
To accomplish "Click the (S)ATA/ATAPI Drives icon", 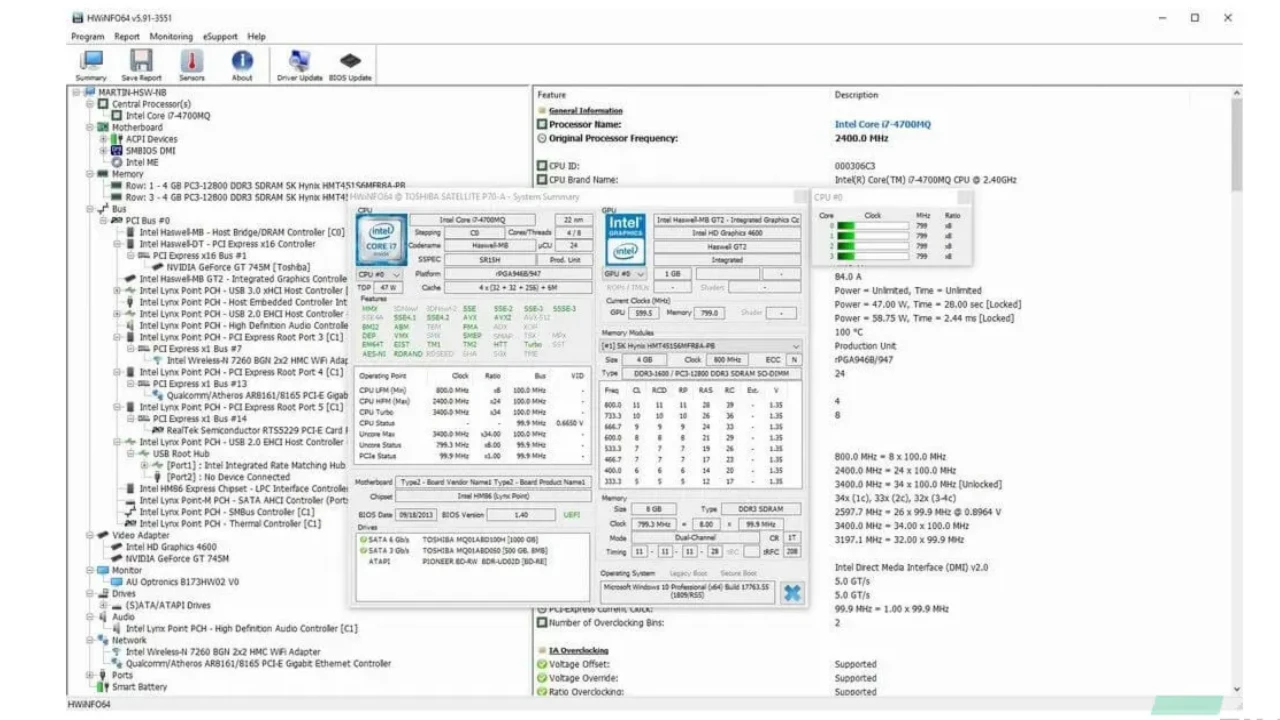I will [x=117, y=605].
